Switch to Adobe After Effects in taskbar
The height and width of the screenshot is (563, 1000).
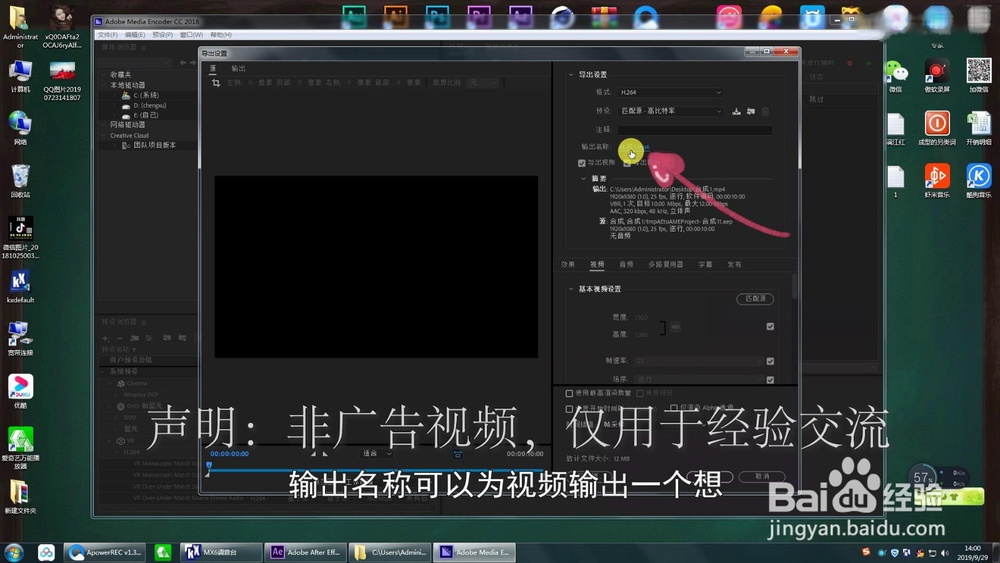click(305, 552)
